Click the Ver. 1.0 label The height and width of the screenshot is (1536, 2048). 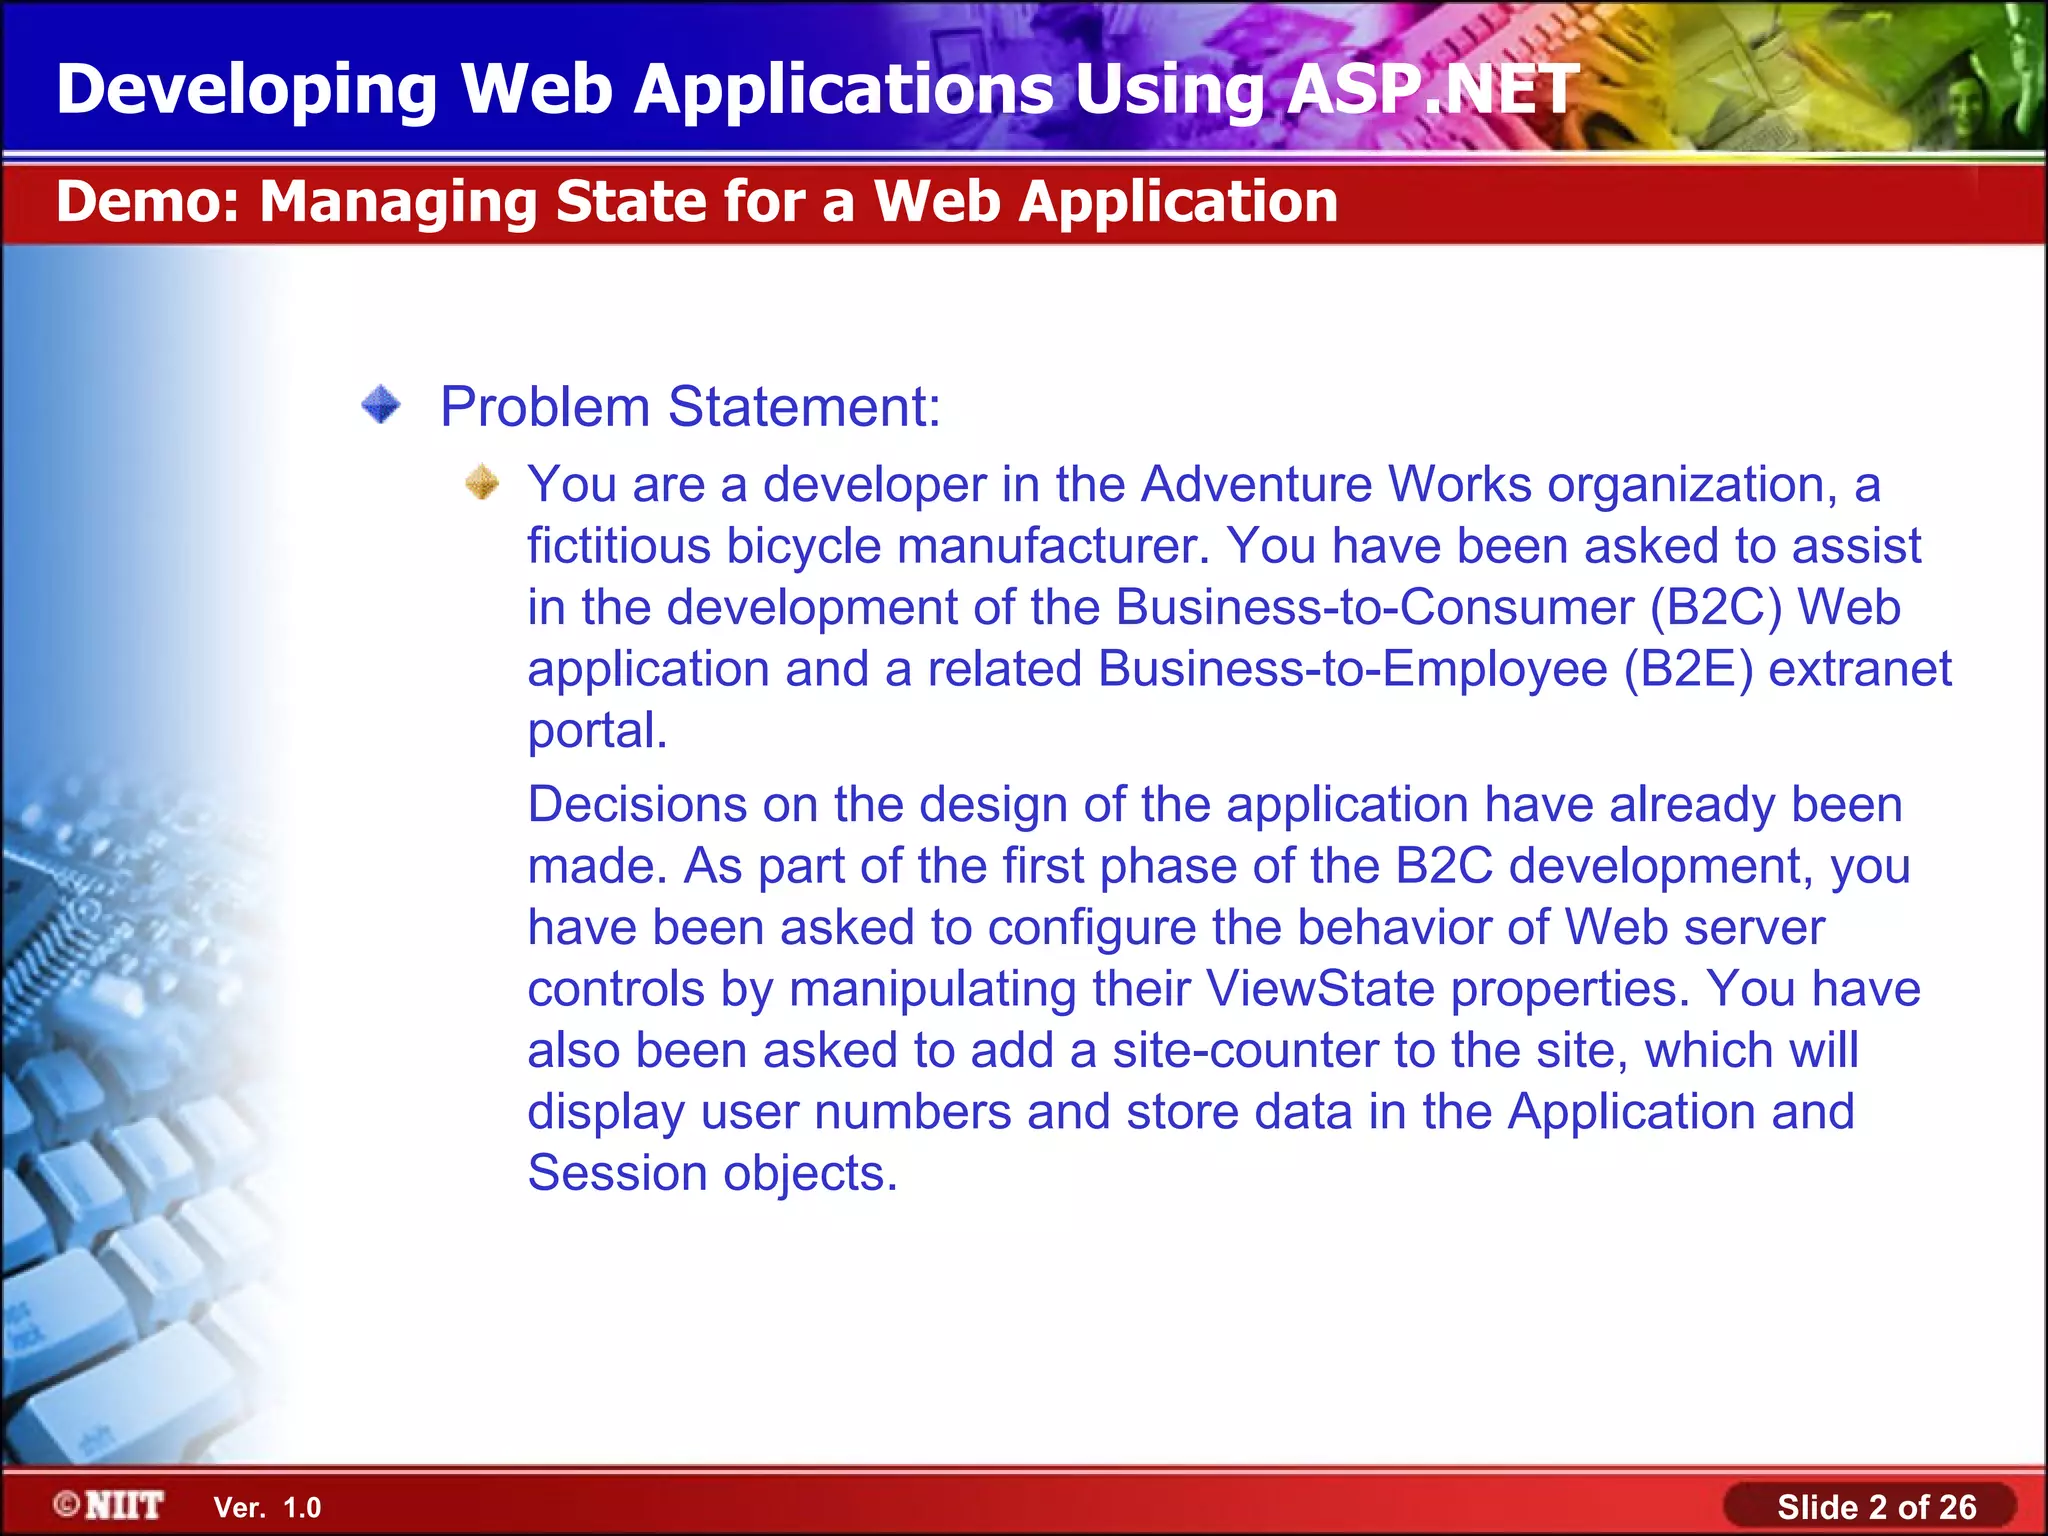[267, 1507]
